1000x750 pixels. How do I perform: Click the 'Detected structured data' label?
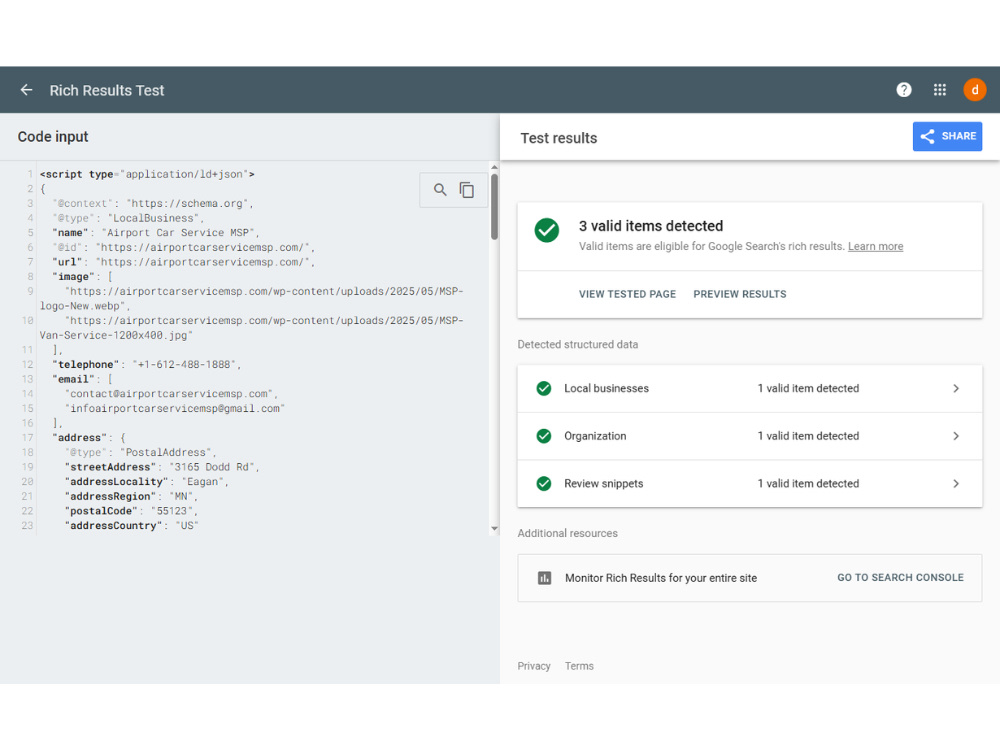pos(577,344)
